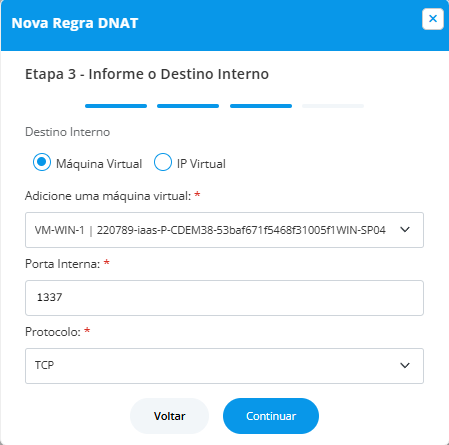Image resolution: width=449 pixels, height=445 pixels.
Task: Click the first step progress bar segment
Action: [116, 106]
